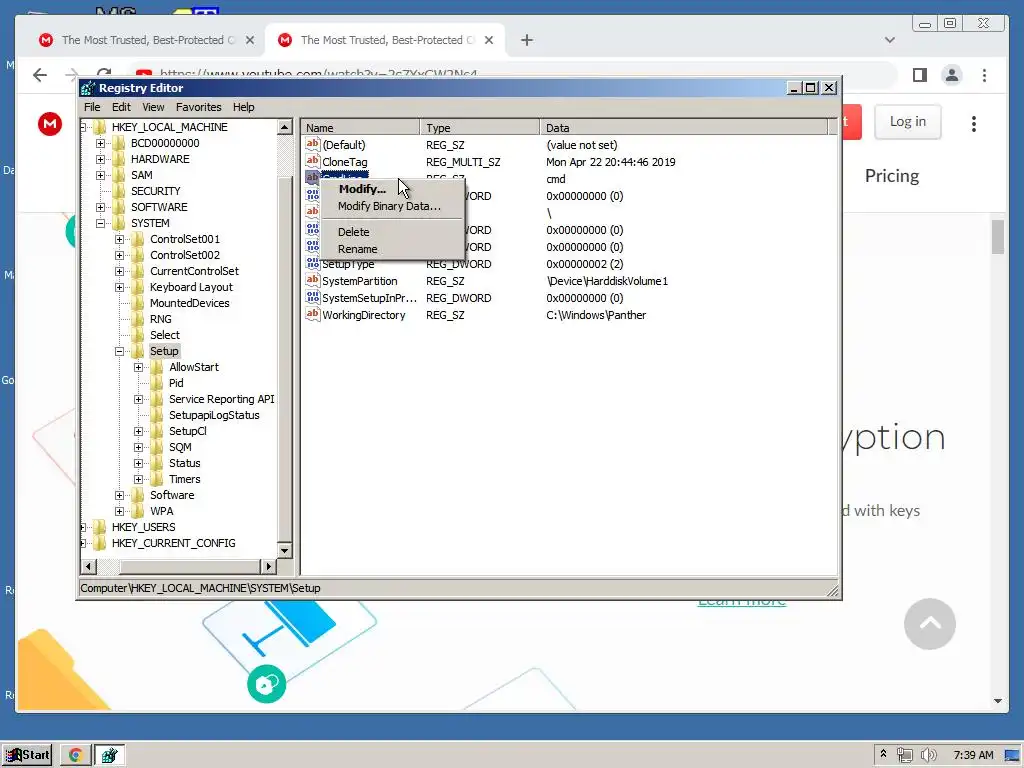Choose Modify Binary Data... in the context menu
Image resolution: width=1024 pixels, height=768 pixels.
click(x=389, y=206)
